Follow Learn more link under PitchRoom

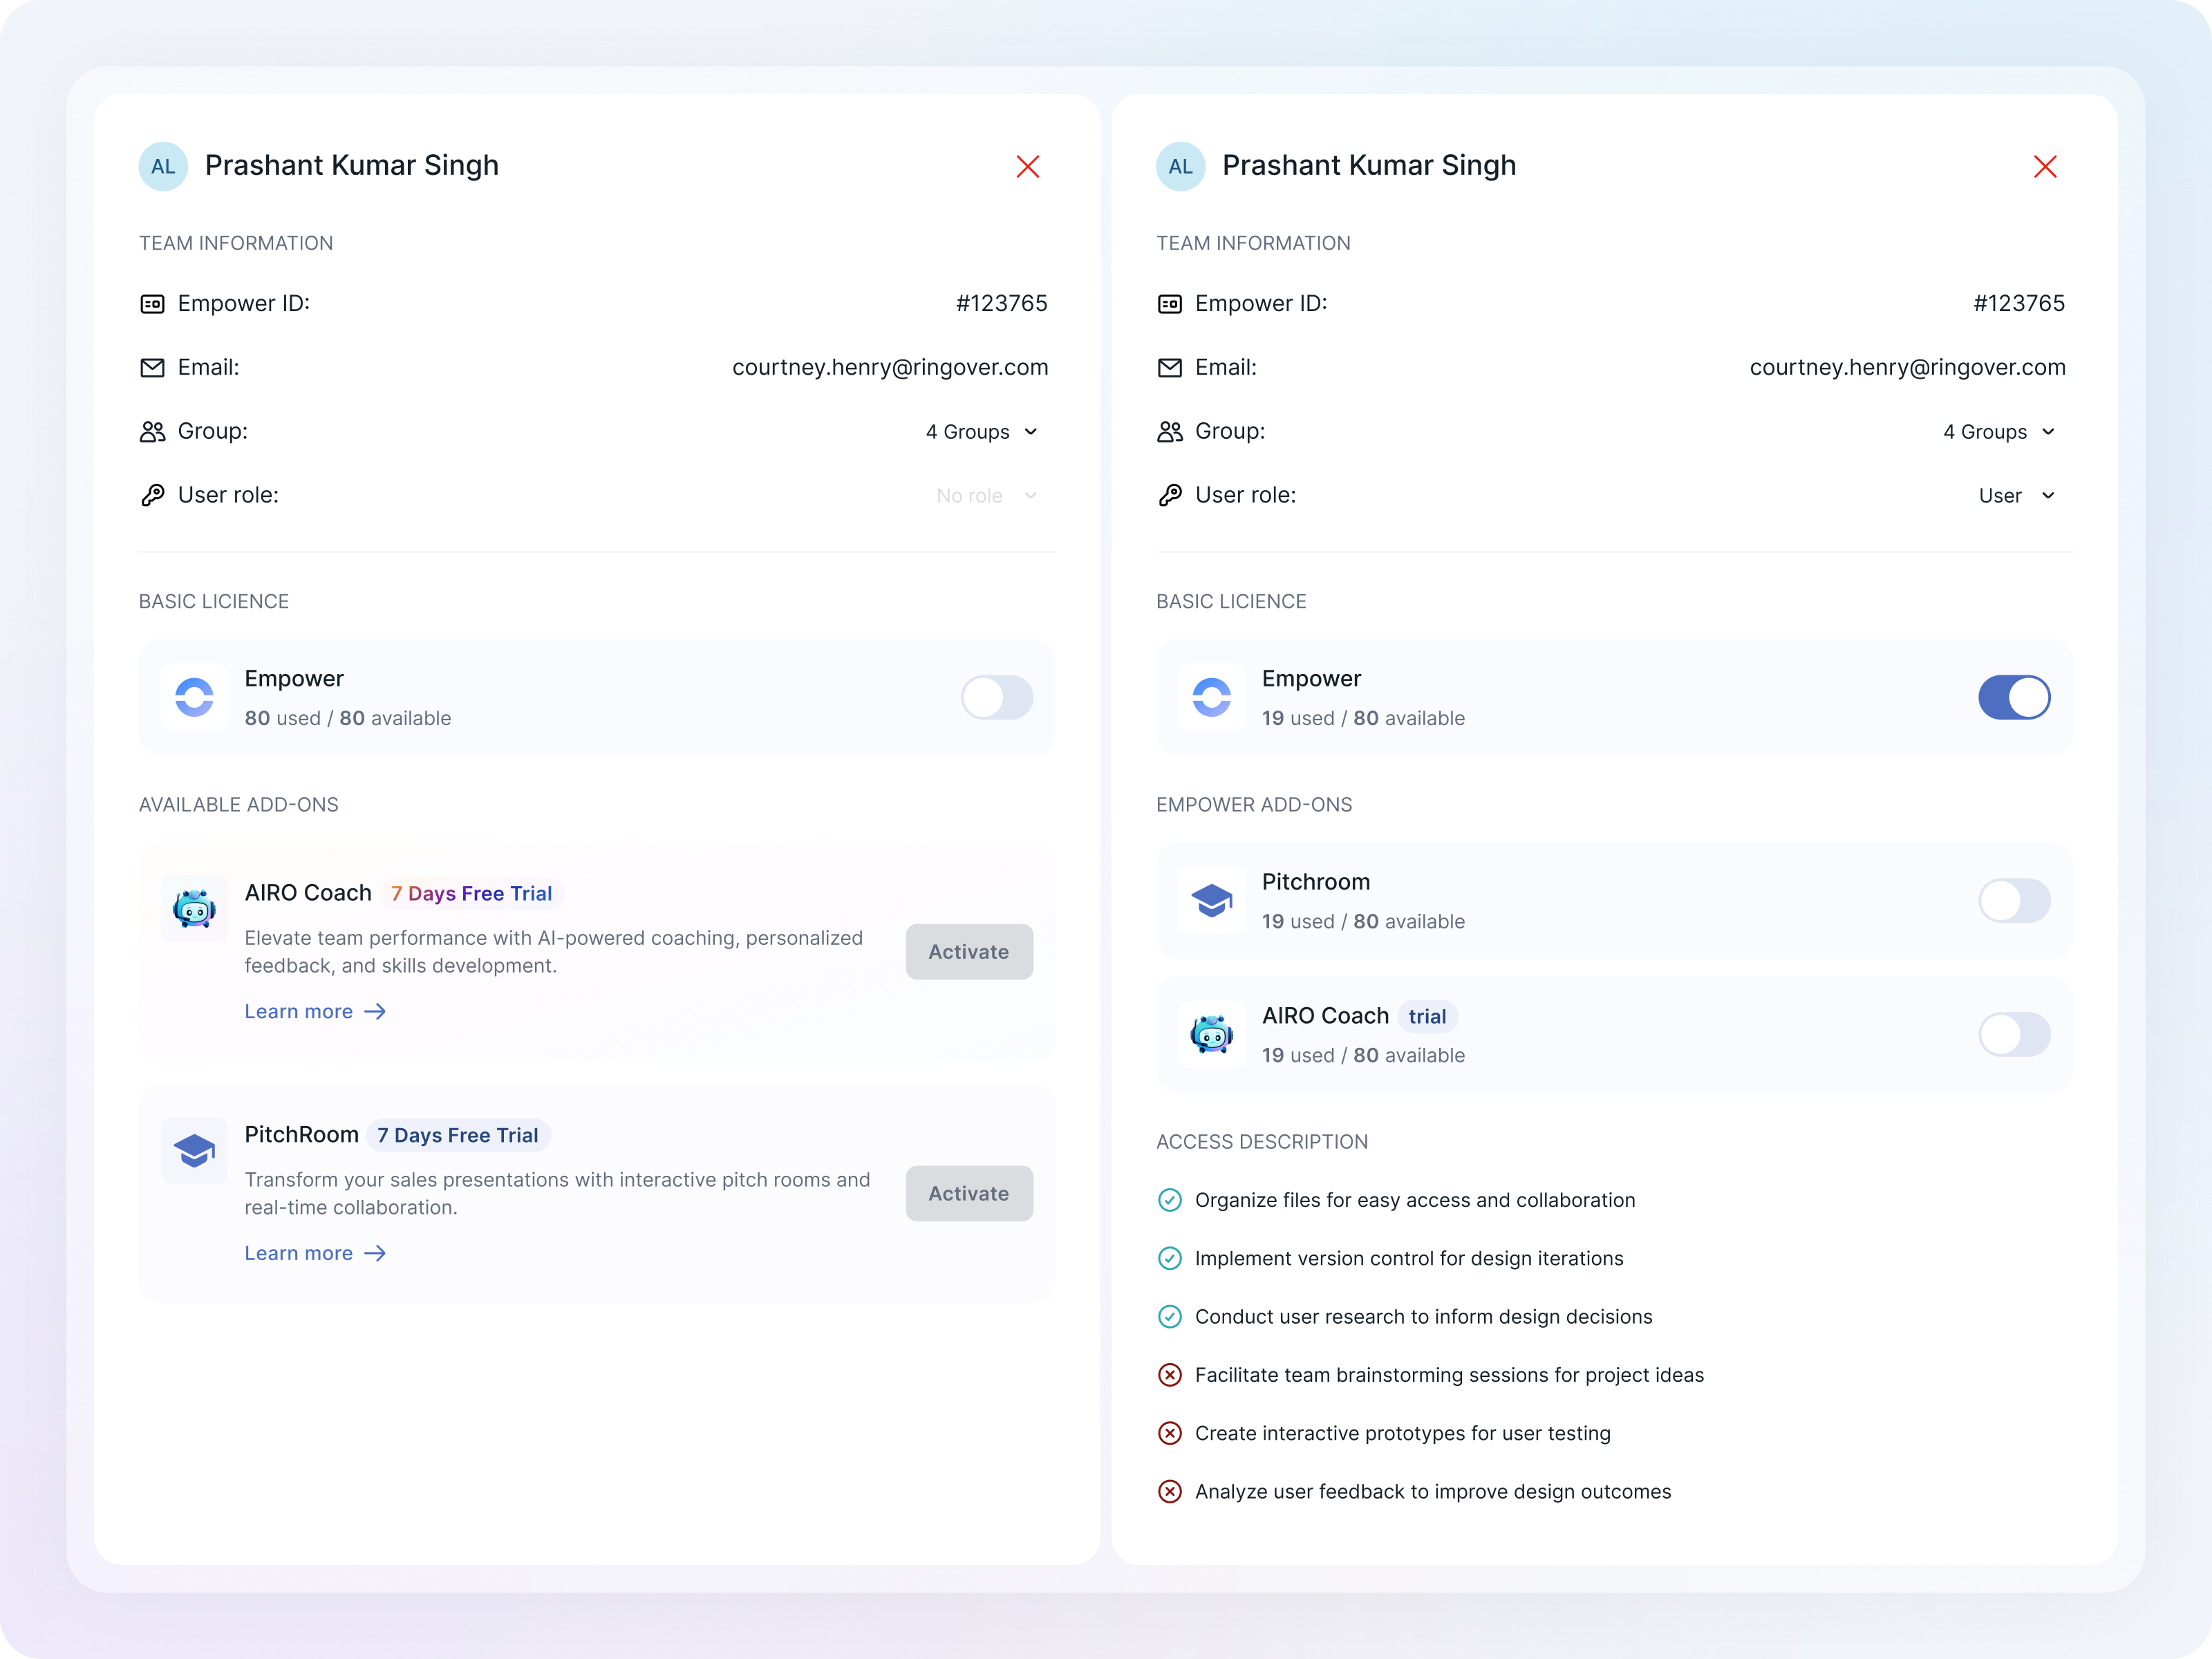[314, 1253]
